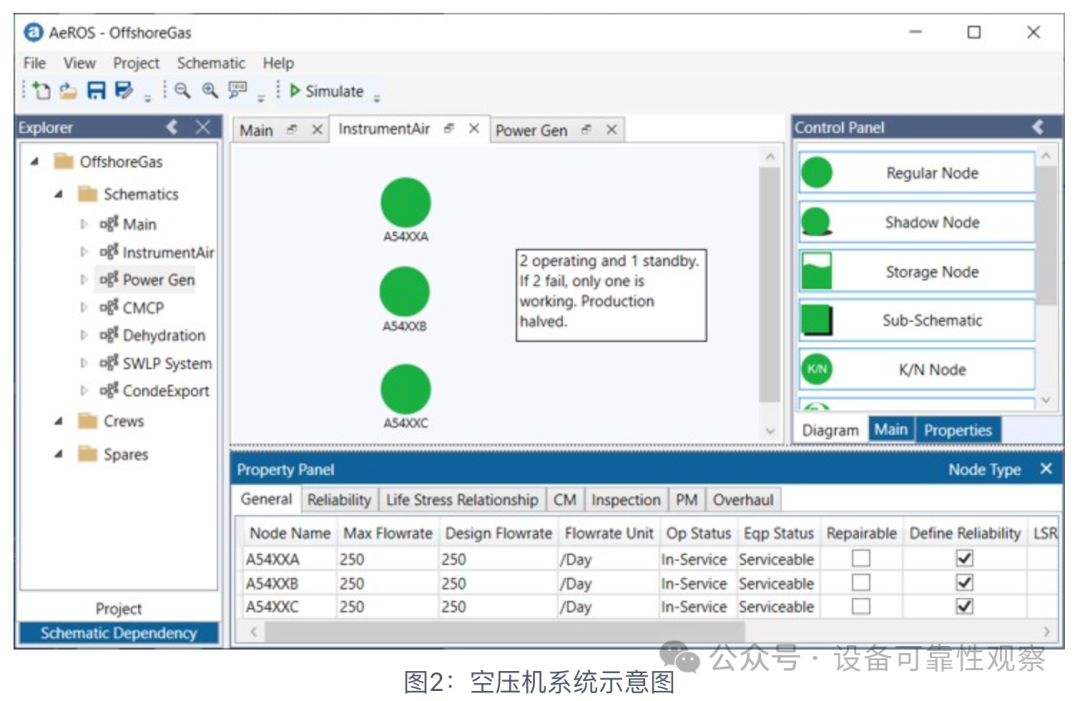
Task: Close the Explorer panel
Action: coord(203,127)
